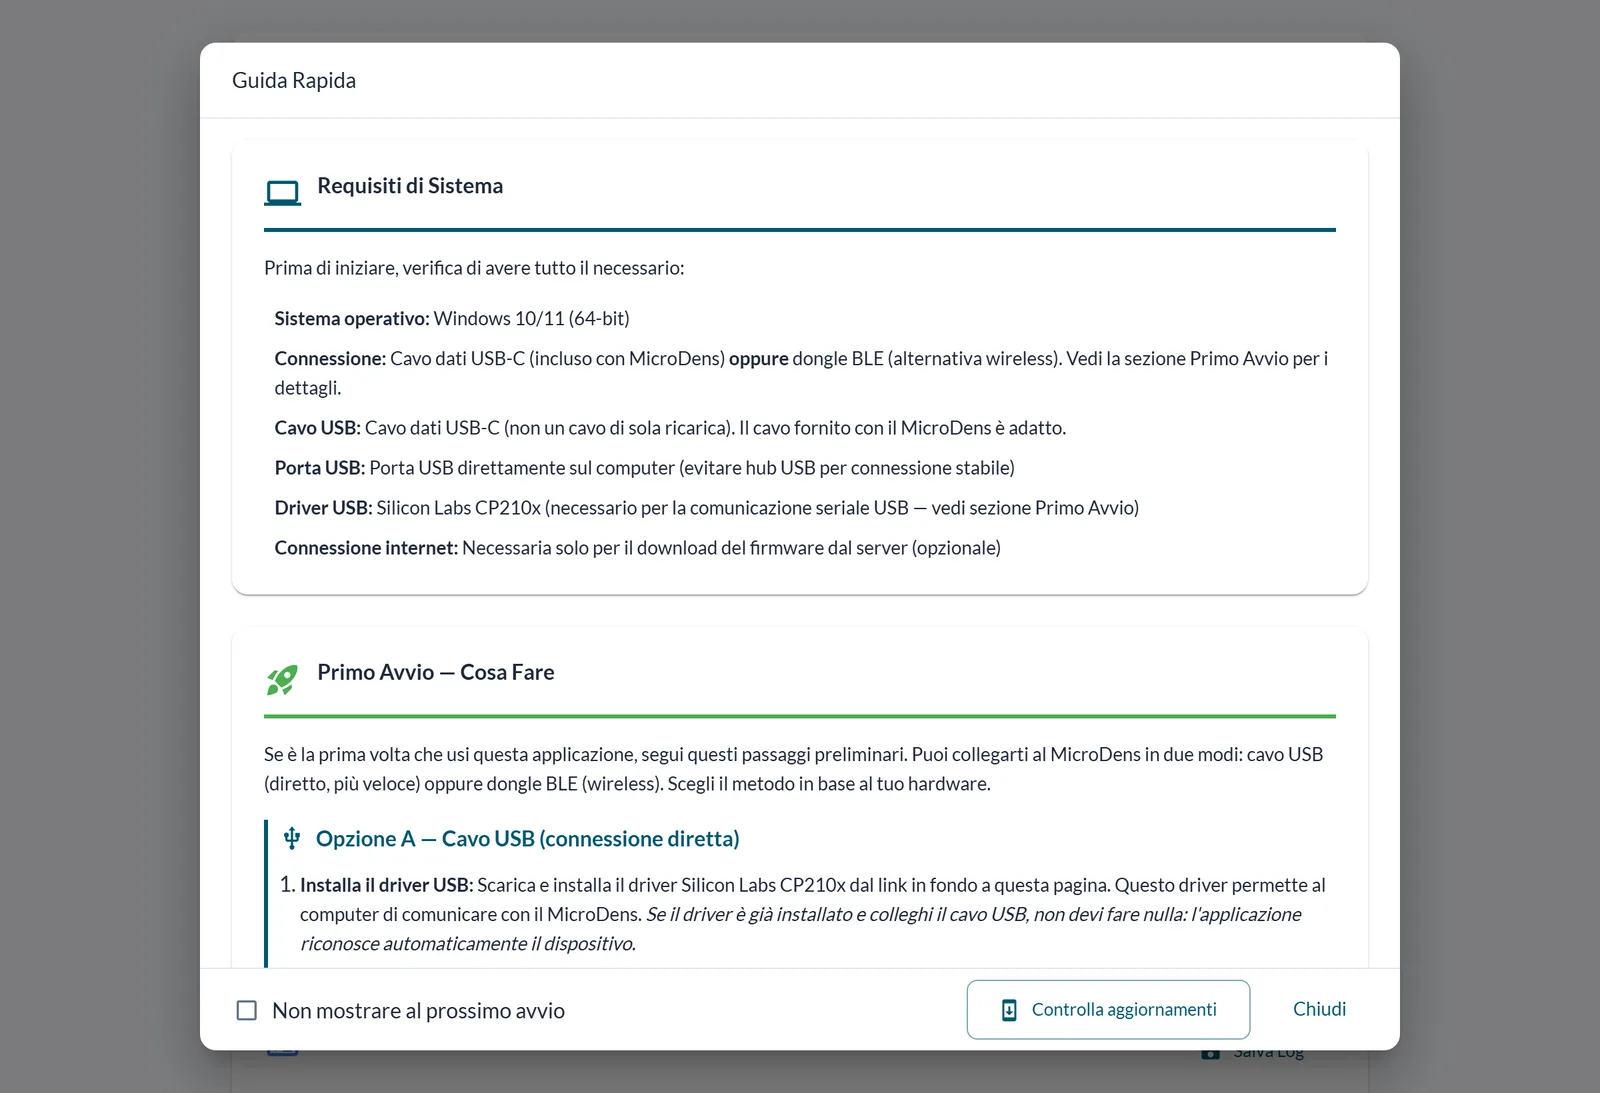Tick the Non mostrare al prossimo avvio checkbox
Image resolution: width=1600 pixels, height=1093 pixels.
pos(247,1010)
